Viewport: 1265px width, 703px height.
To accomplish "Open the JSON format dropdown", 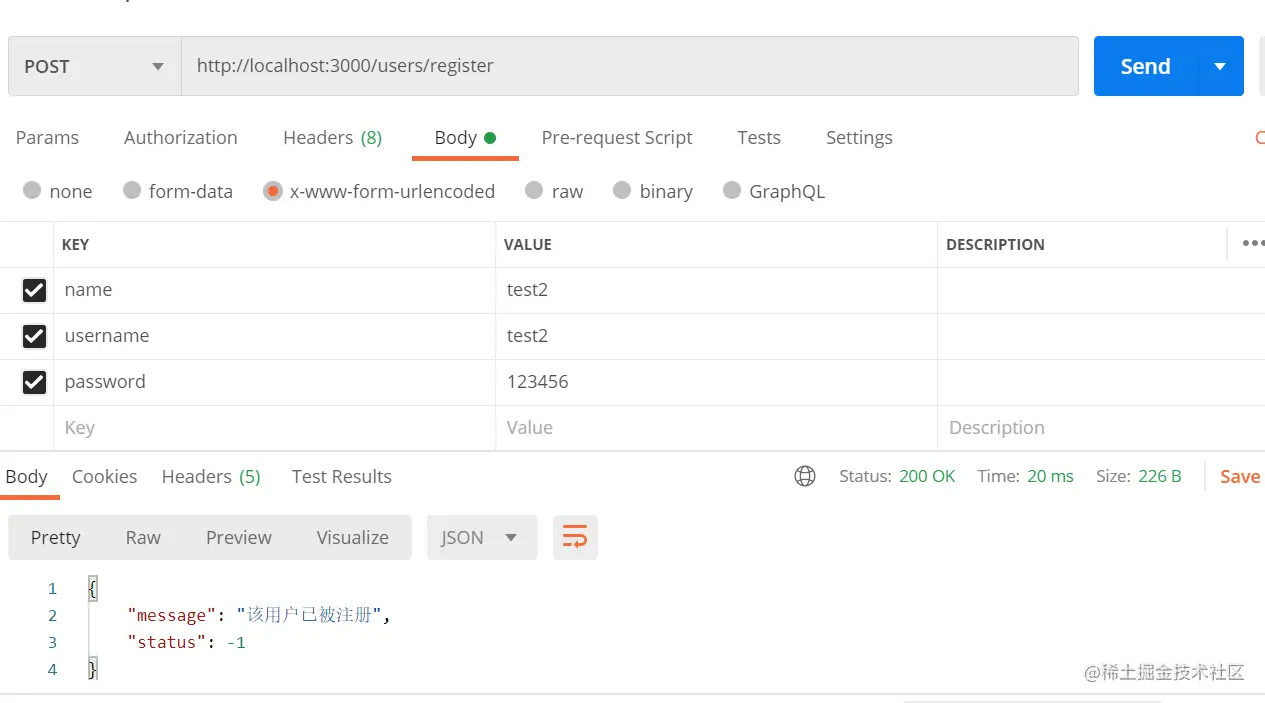I will point(482,537).
